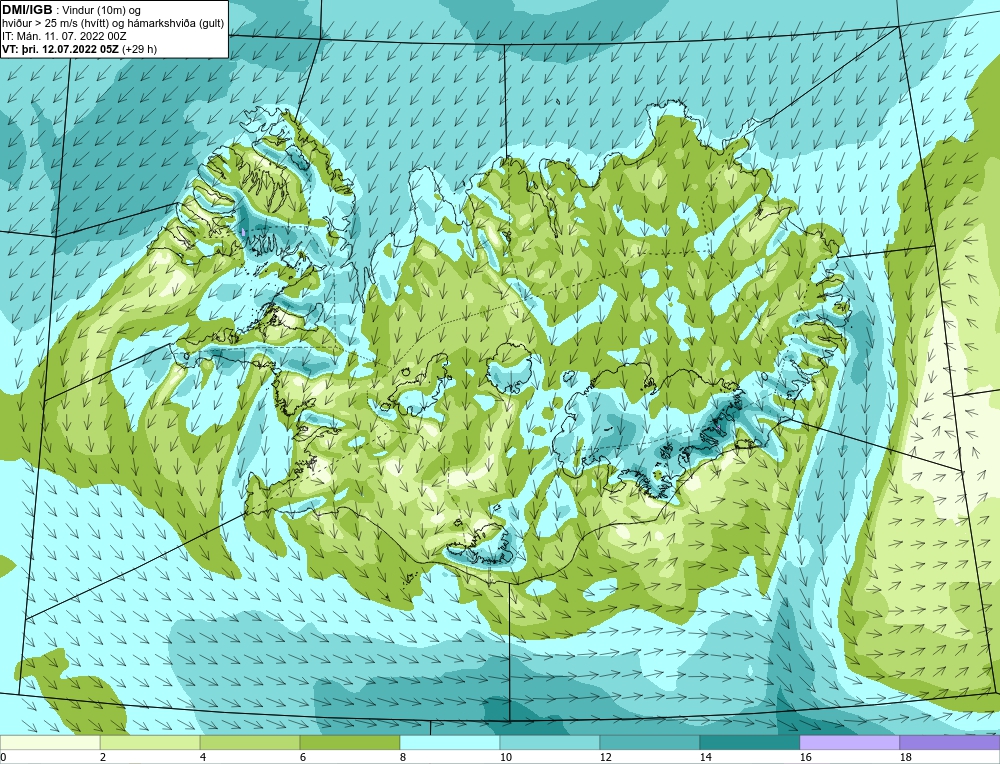Click the 12–14 m/s teal legend swatch

click(650, 742)
